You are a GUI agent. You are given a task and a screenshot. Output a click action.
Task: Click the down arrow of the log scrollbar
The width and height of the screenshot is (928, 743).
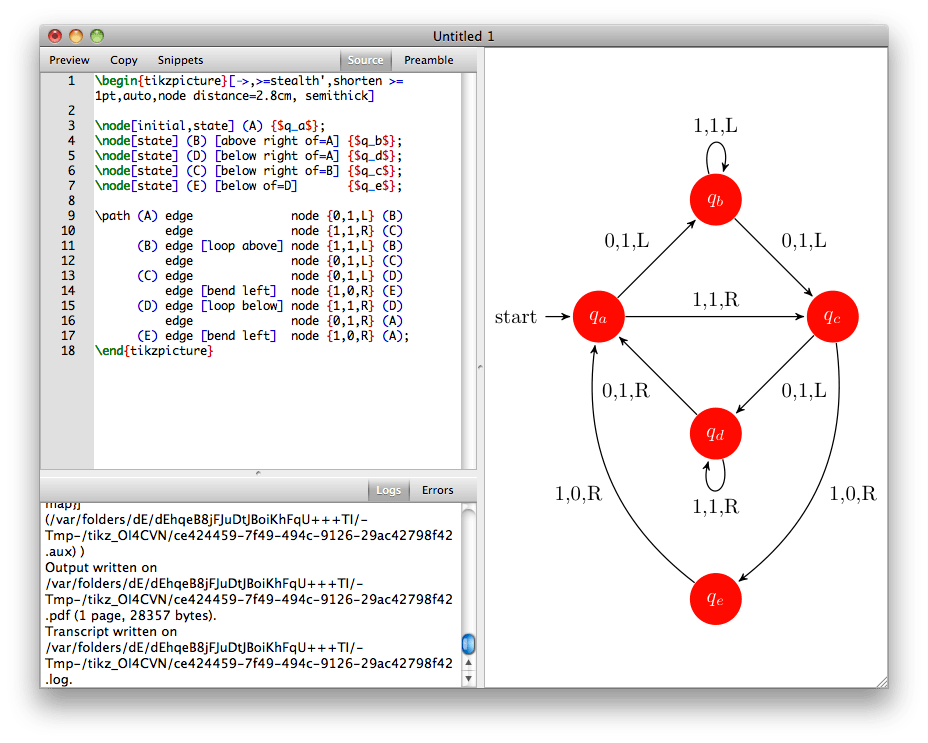pyautogui.click(x=468, y=677)
